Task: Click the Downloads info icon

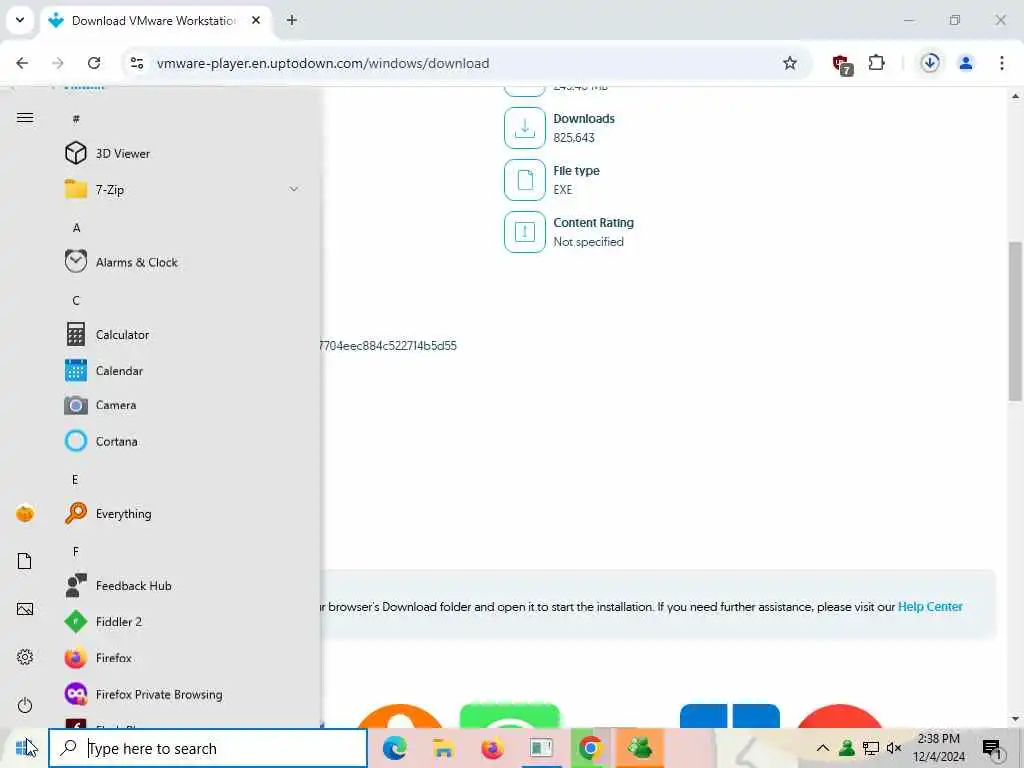Action: [x=524, y=128]
